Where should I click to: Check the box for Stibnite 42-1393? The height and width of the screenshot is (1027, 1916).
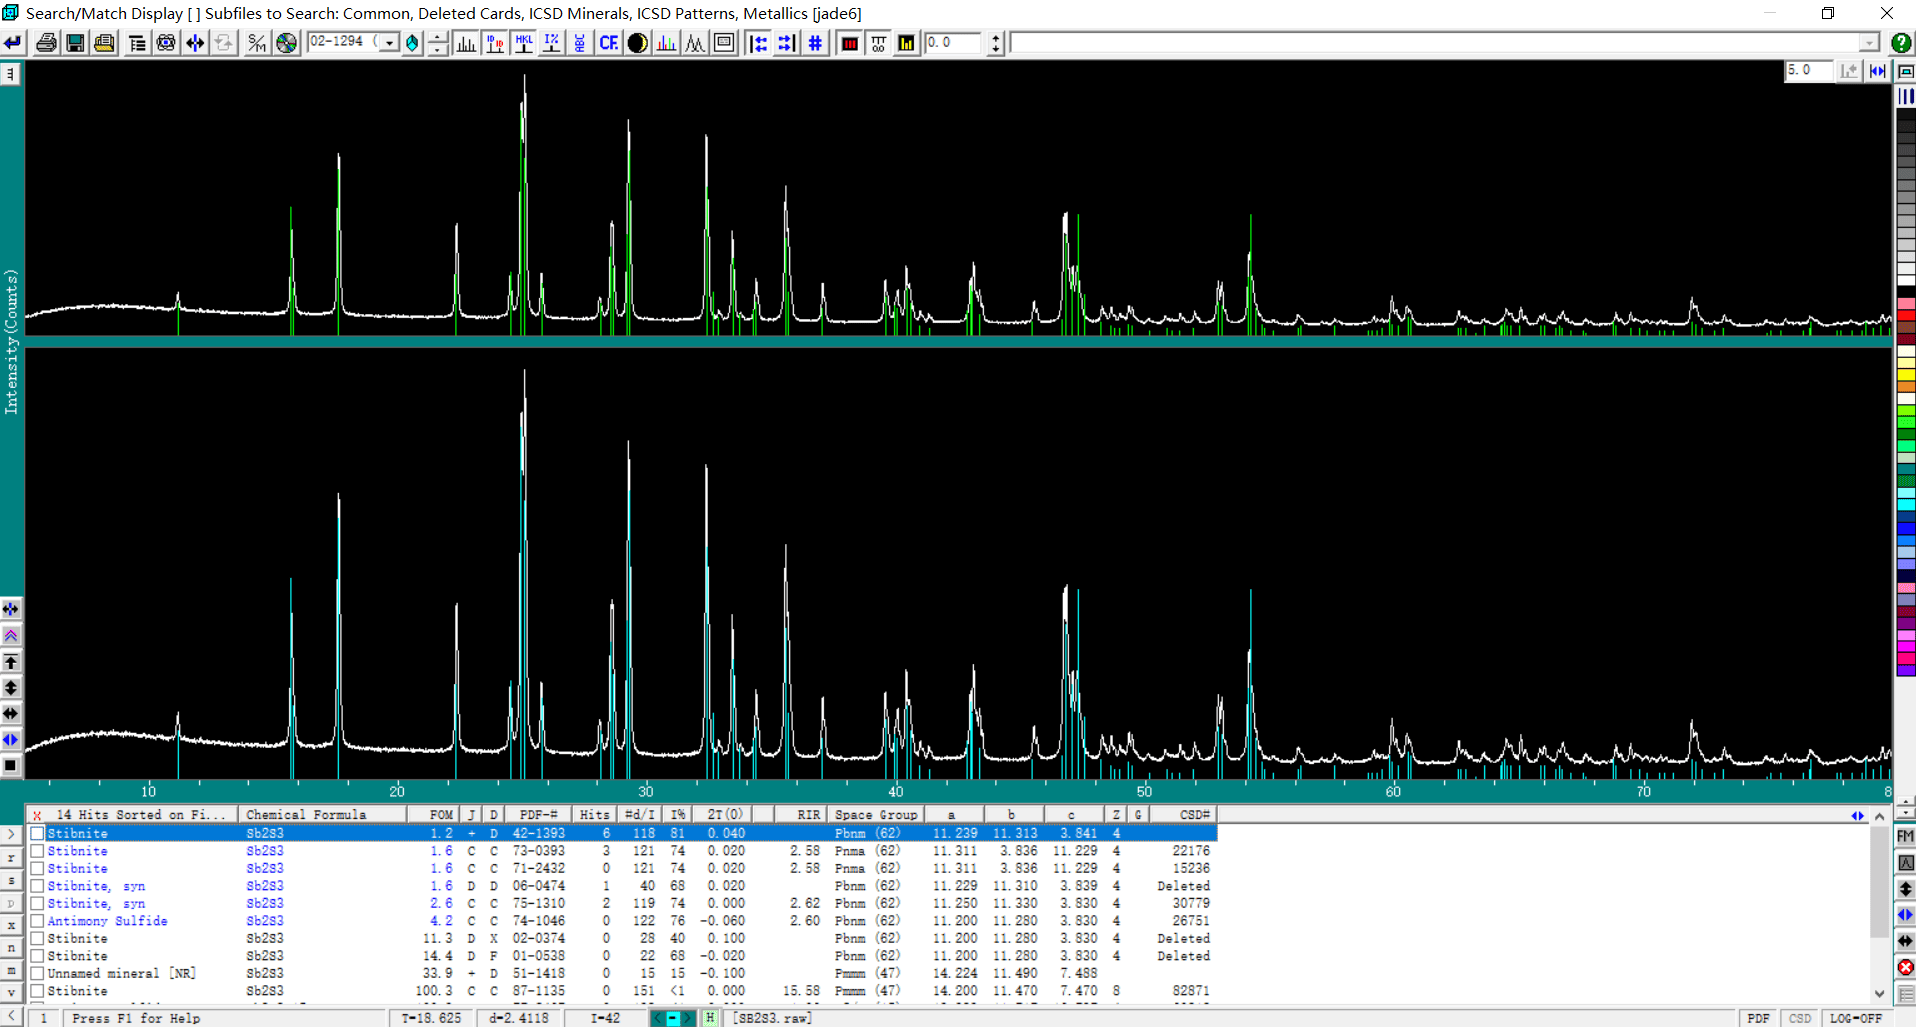[38, 834]
